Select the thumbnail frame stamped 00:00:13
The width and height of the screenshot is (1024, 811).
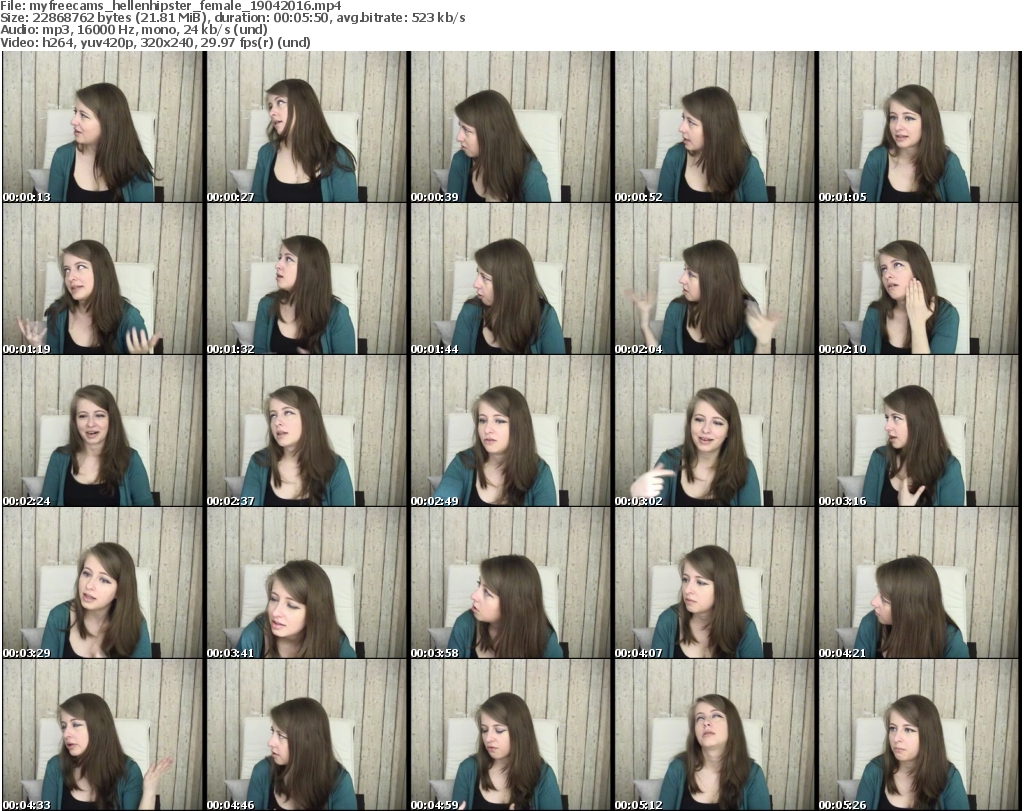(103, 127)
